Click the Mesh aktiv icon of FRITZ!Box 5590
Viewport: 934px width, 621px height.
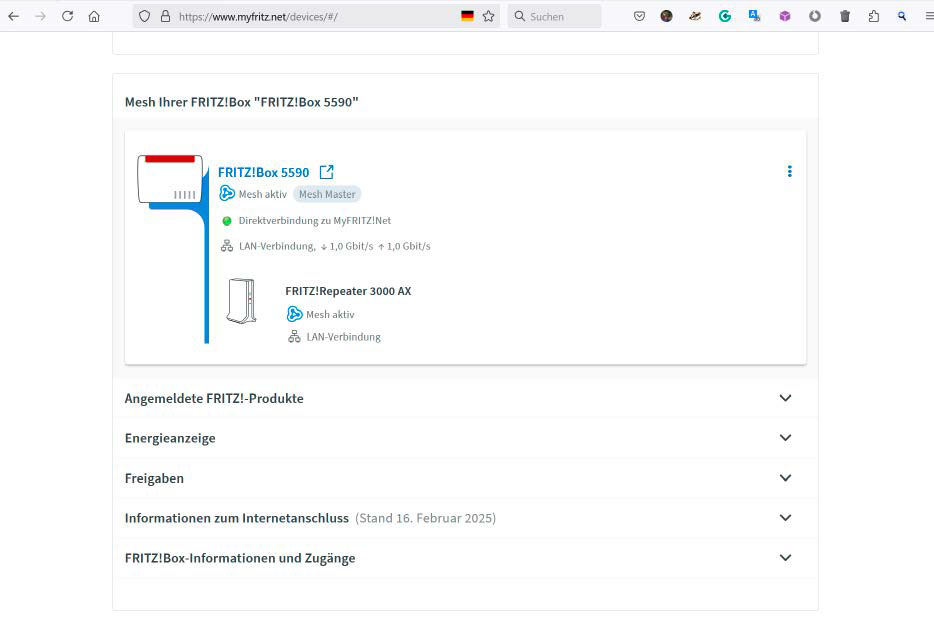tap(227, 193)
